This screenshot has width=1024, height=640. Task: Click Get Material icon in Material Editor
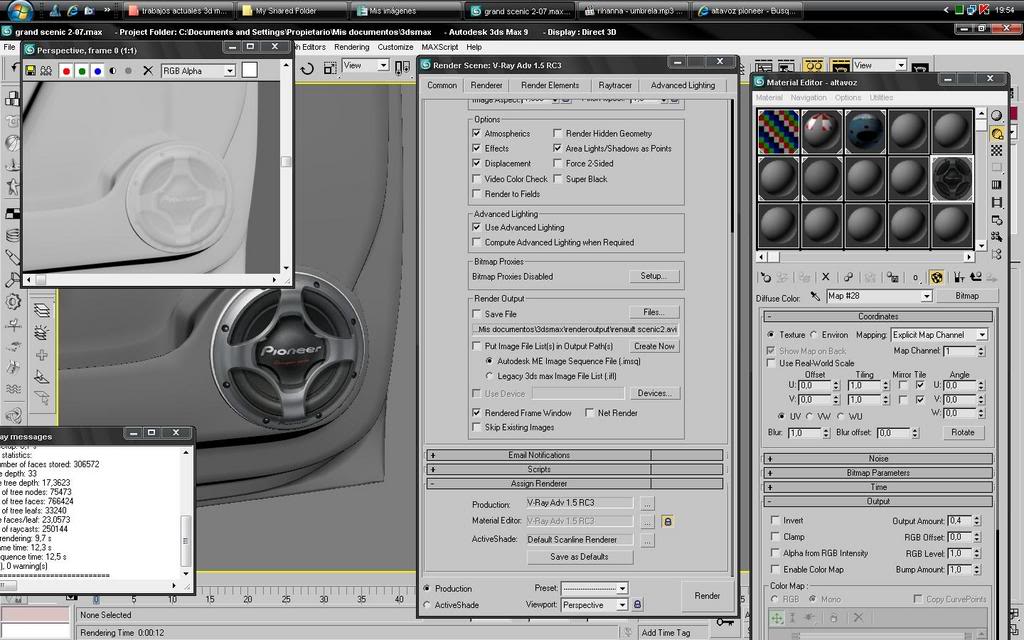pos(765,278)
